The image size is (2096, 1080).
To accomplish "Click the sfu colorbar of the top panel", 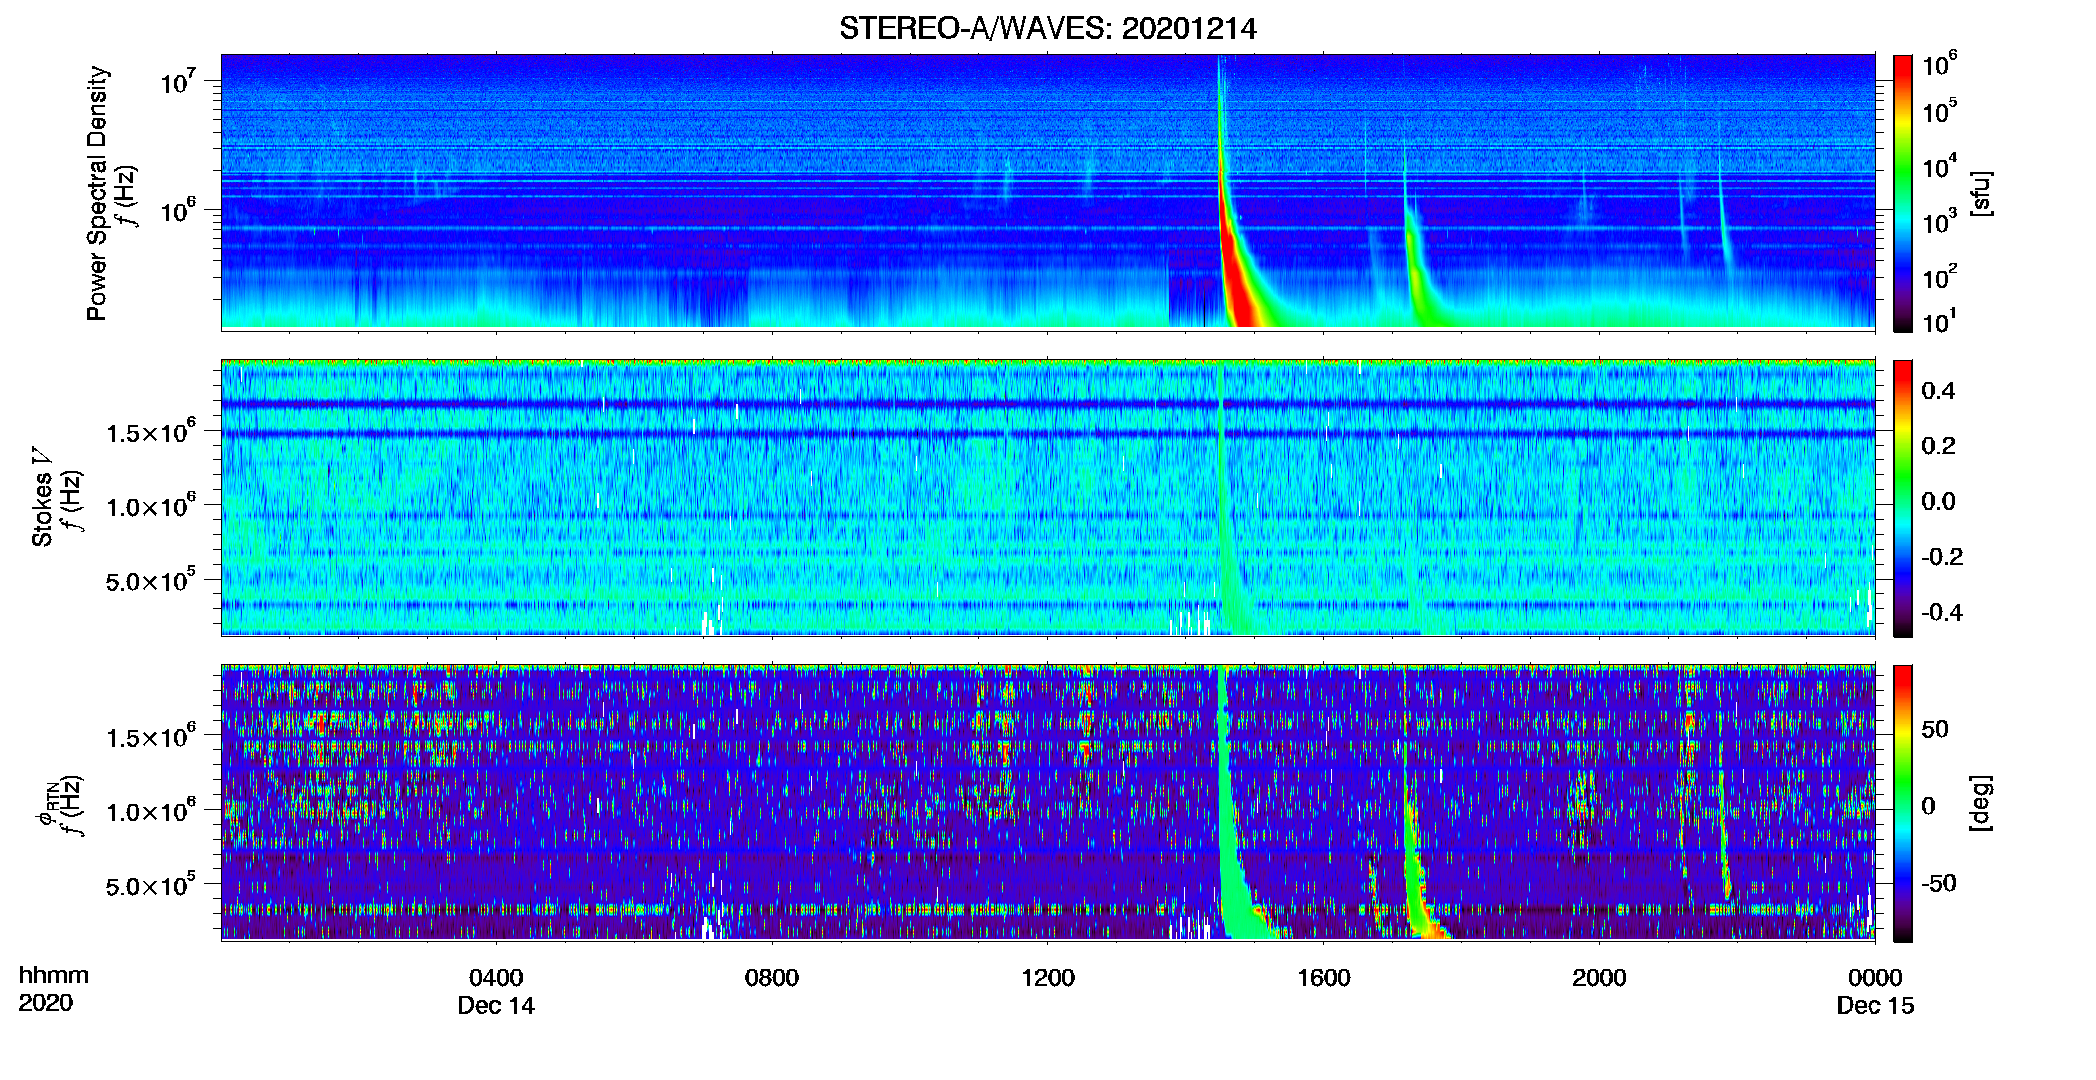I will (x=1903, y=193).
